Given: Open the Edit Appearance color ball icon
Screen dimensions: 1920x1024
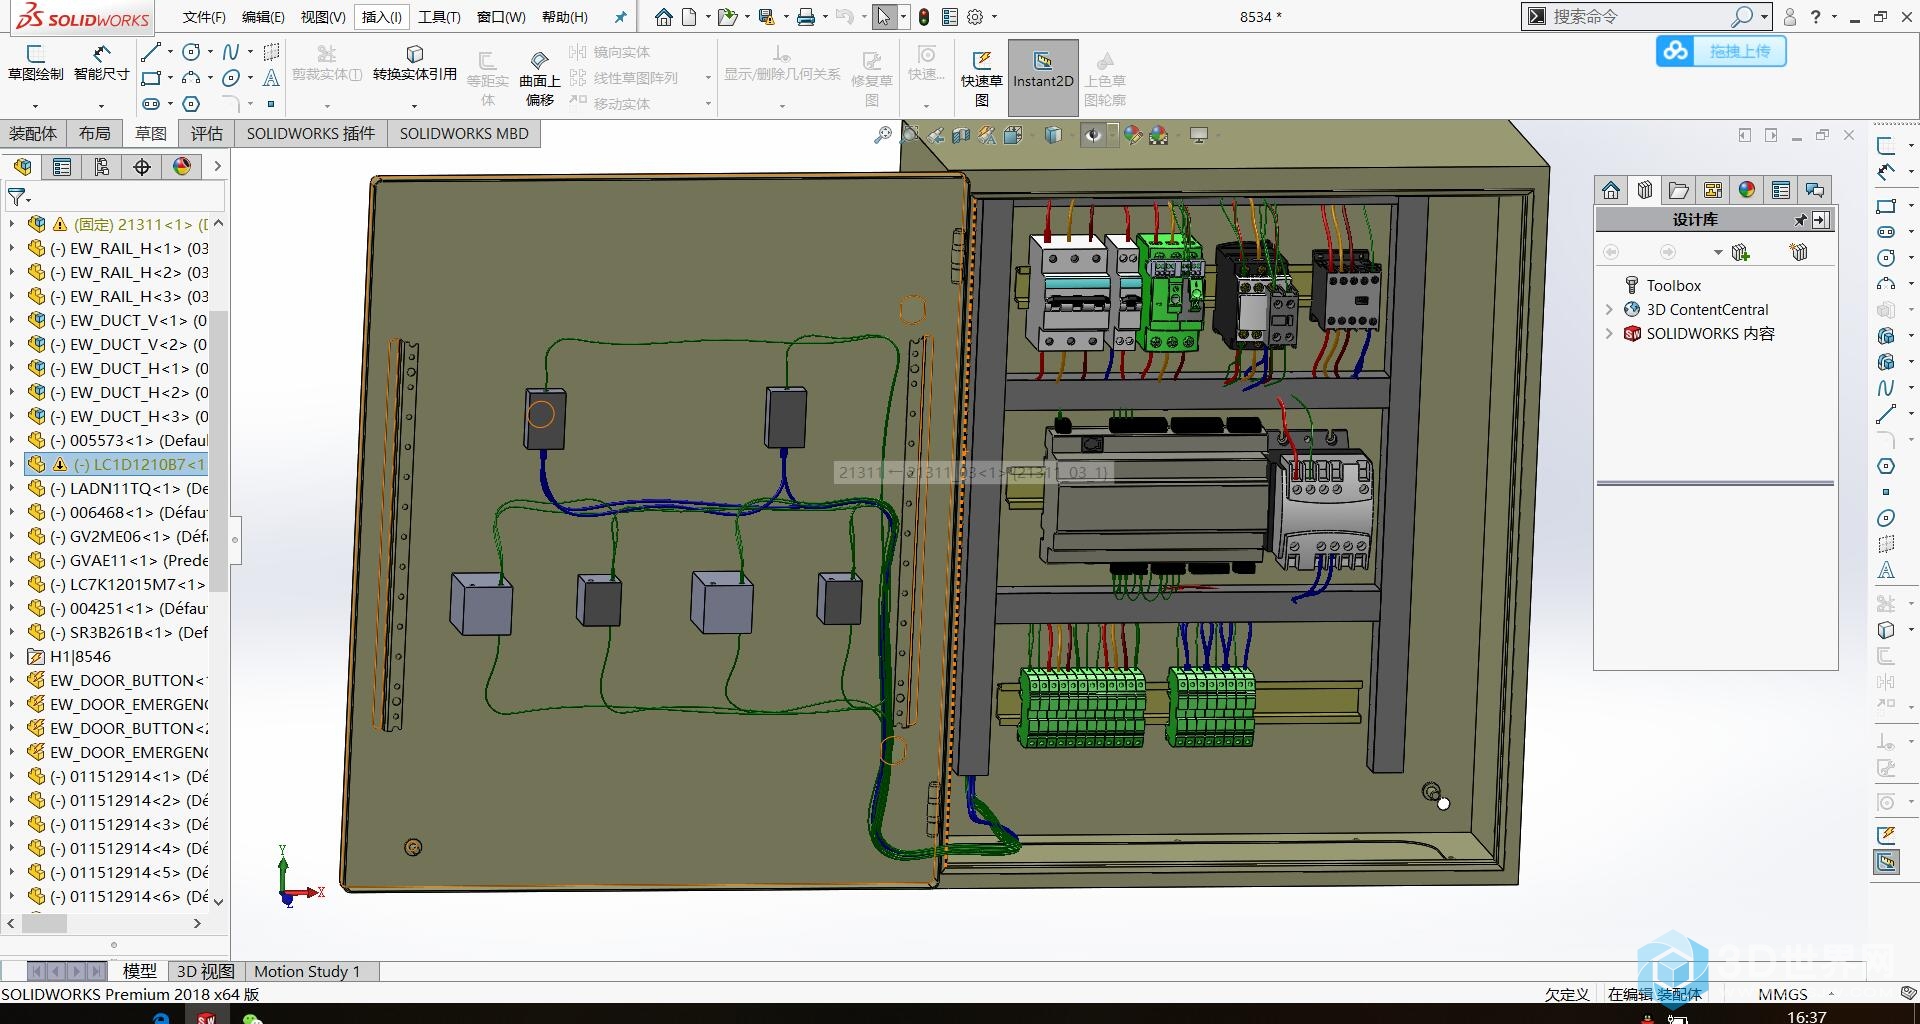Looking at the screenshot, I should click(1132, 135).
